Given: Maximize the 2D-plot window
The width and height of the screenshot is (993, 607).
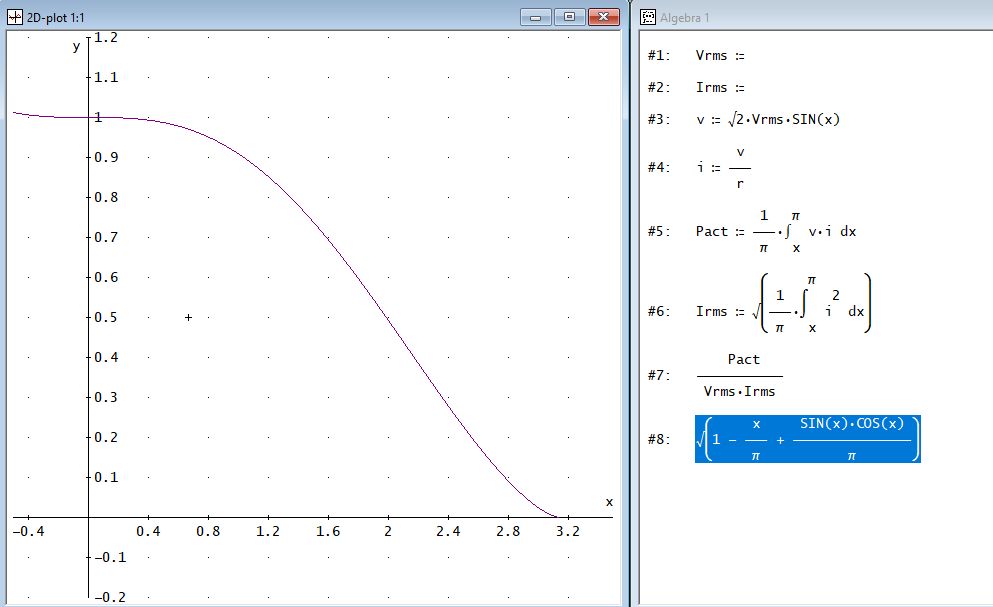Looking at the screenshot, I should point(569,17).
